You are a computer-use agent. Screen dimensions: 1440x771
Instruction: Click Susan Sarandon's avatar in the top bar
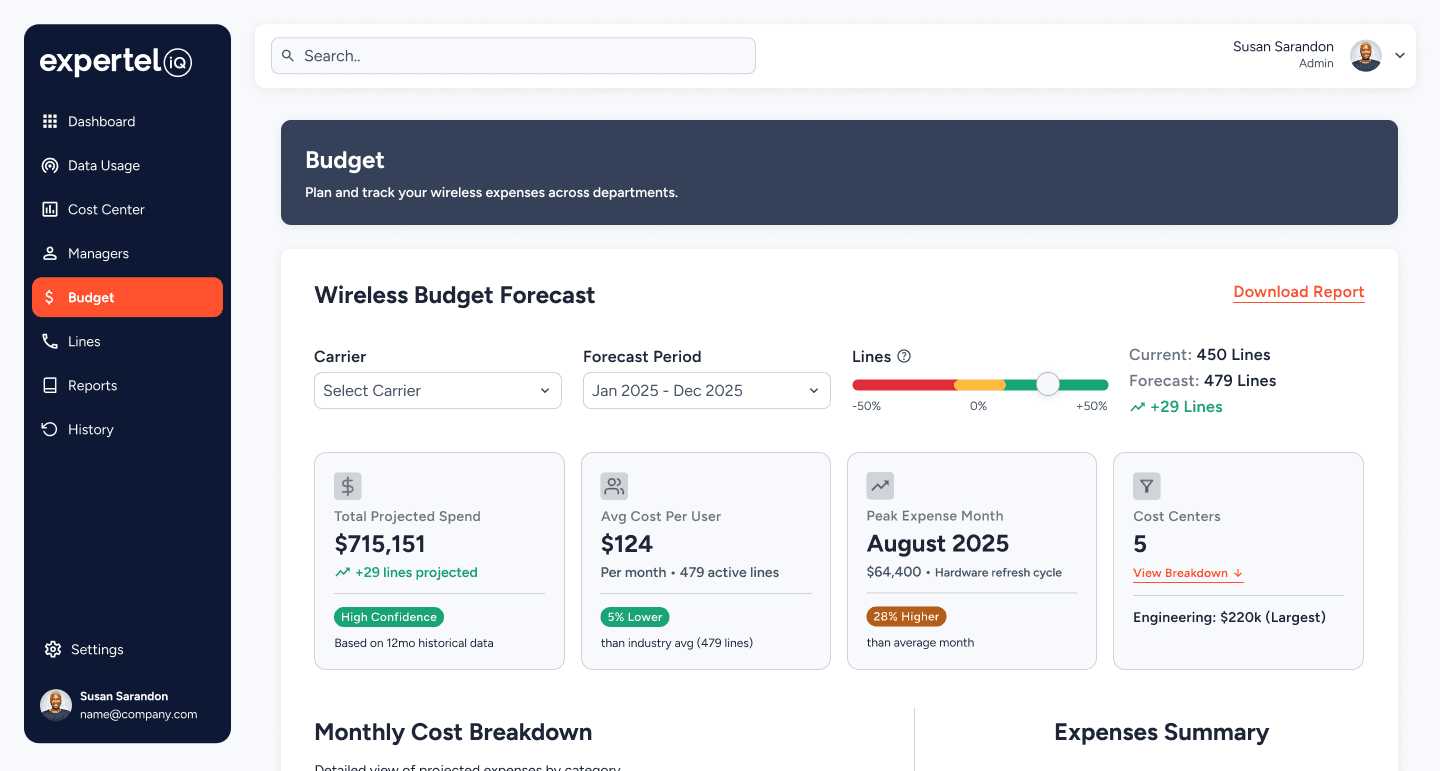coord(1366,56)
